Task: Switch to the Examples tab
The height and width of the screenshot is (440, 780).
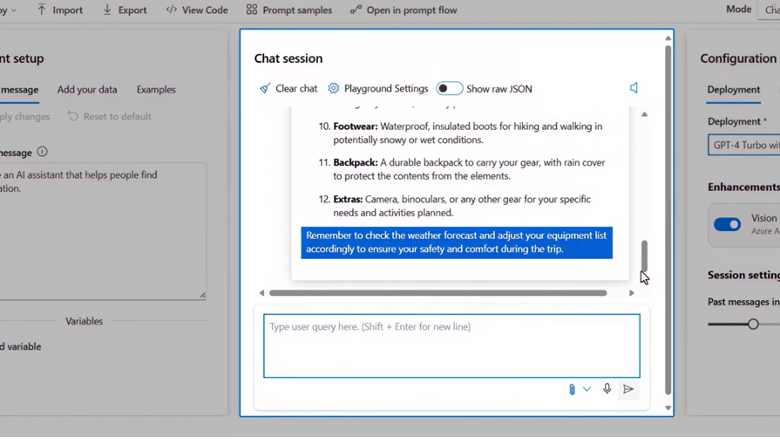Action: click(x=156, y=89)
